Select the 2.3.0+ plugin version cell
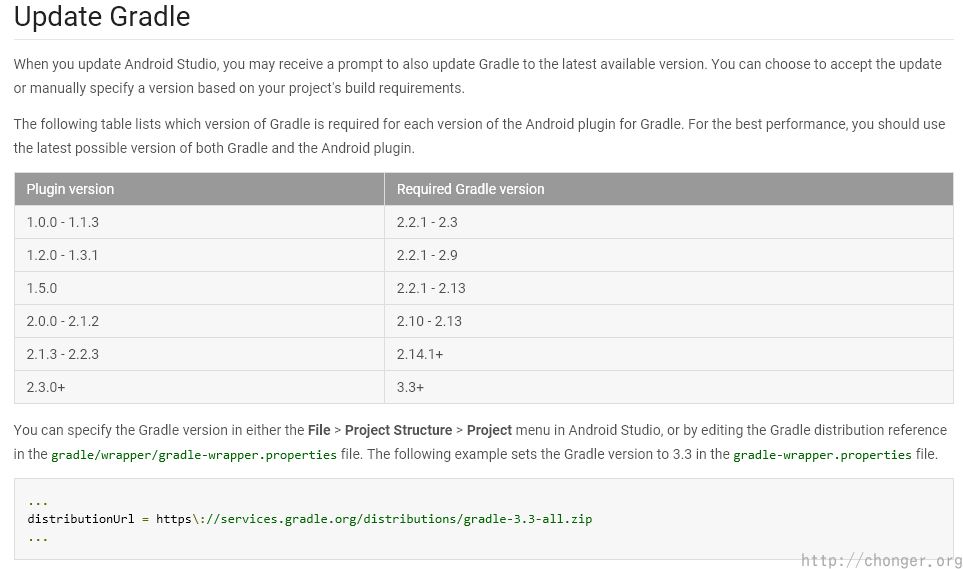963x569 pixels. pos(46,387)
